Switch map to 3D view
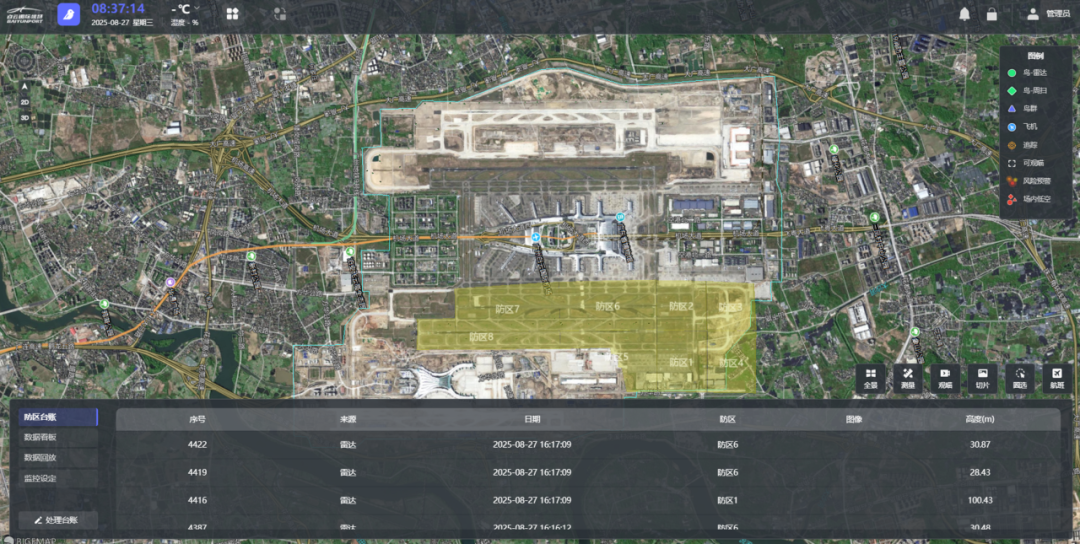Image resolution: width=1080 pixels, height=544 pixels. 25,117
